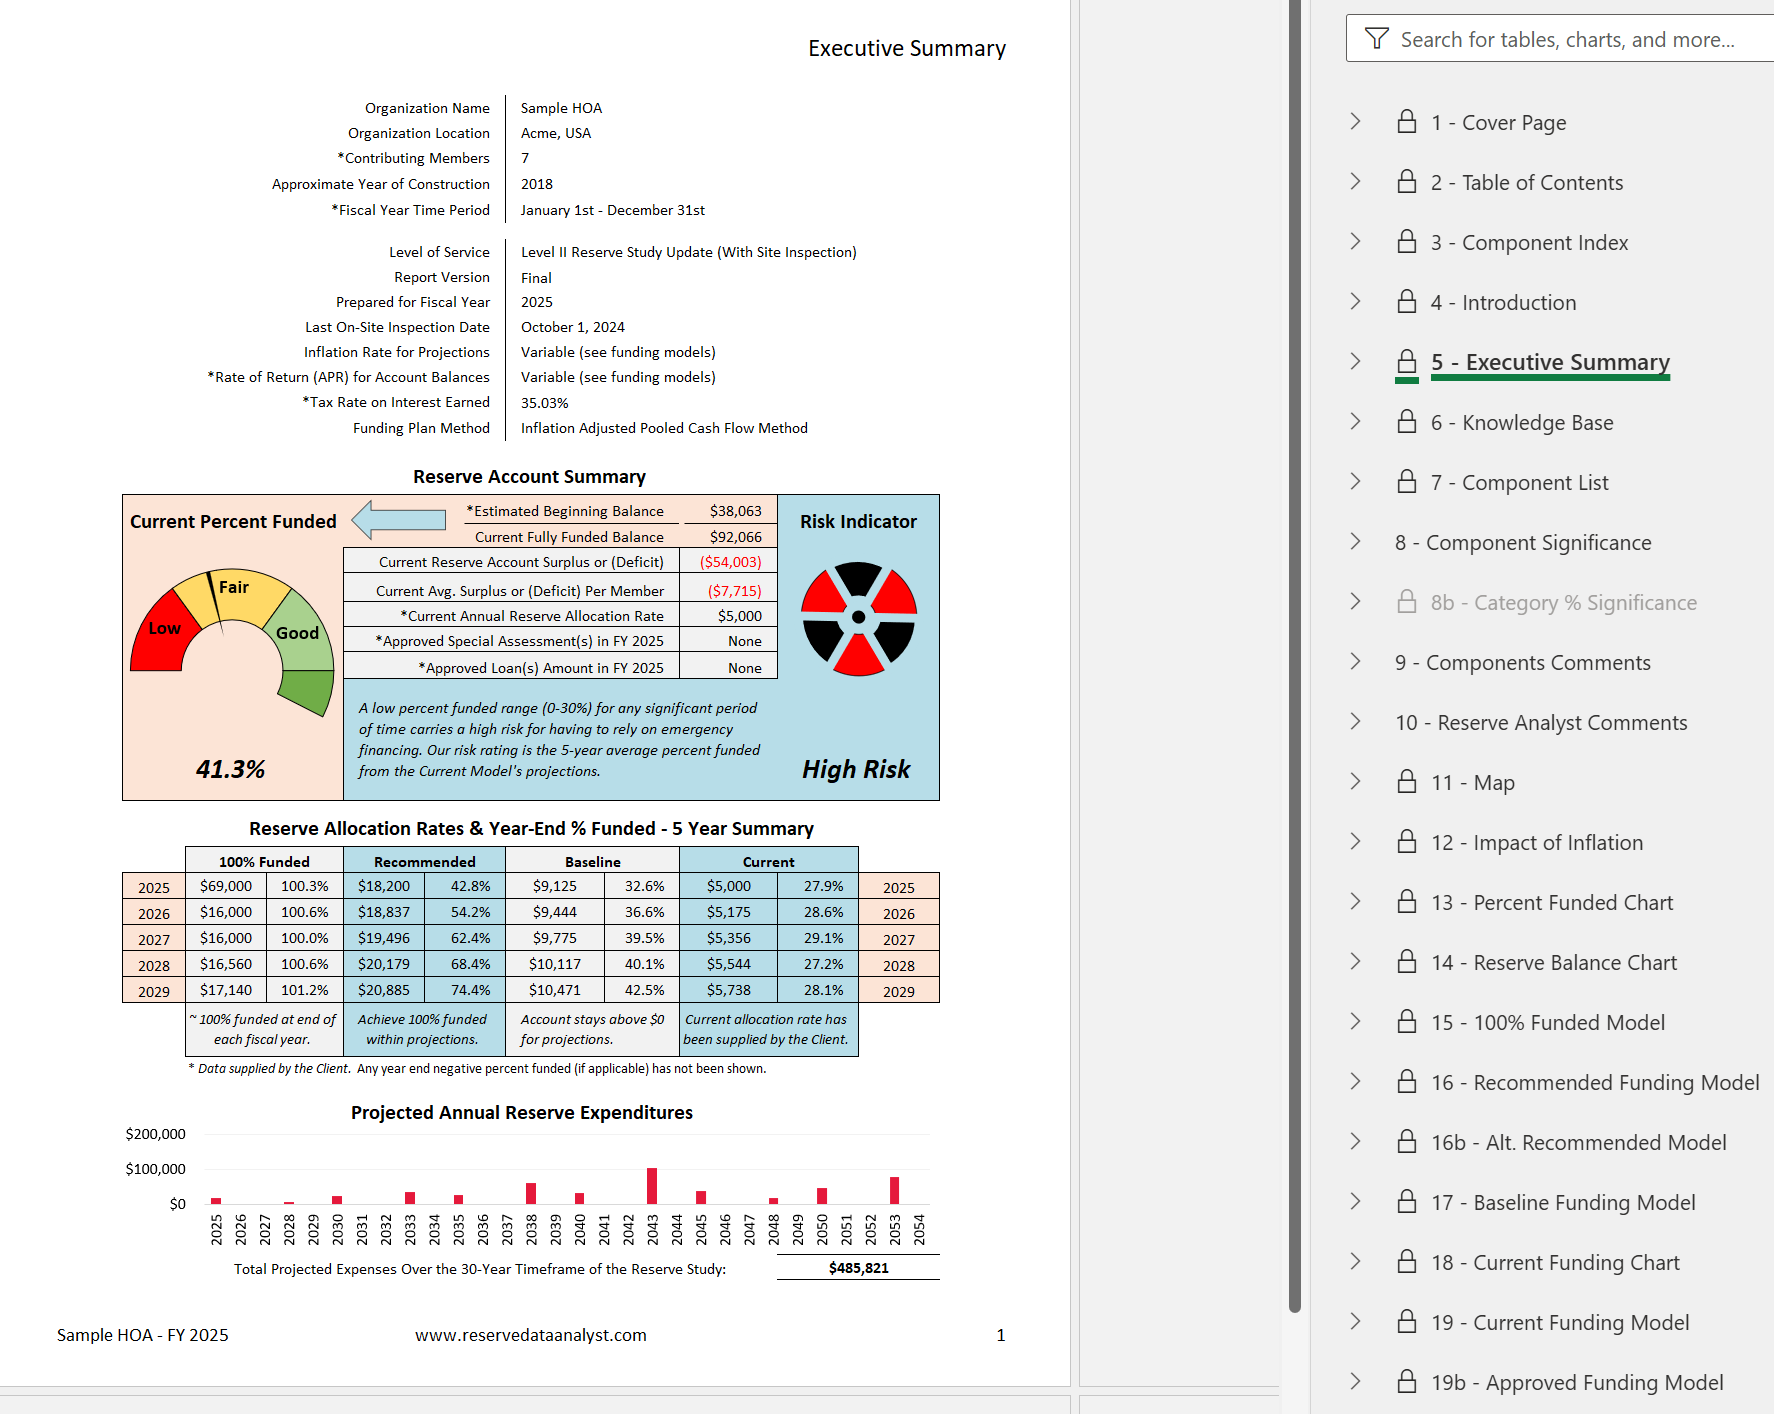Click lock icon beside 19b - Approved Funding Model
The image size is (1774, 1414).
tap(1406, 1382)
